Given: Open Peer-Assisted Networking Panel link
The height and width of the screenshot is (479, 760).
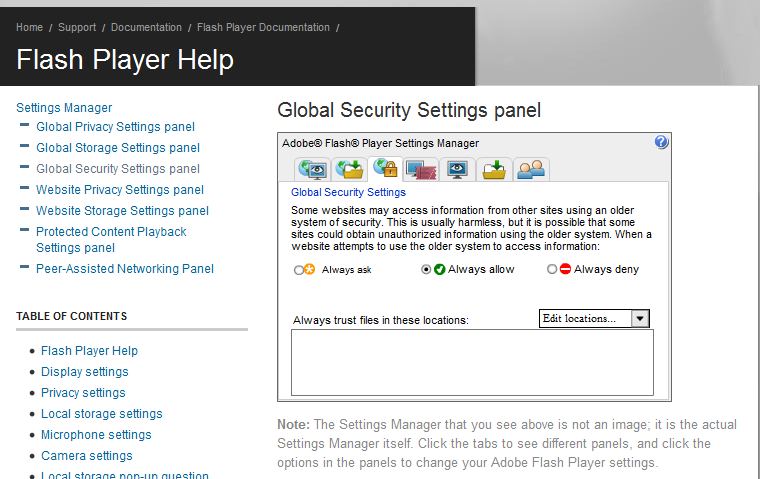Looking at the screenshot, I should click(x=125, y=269).
